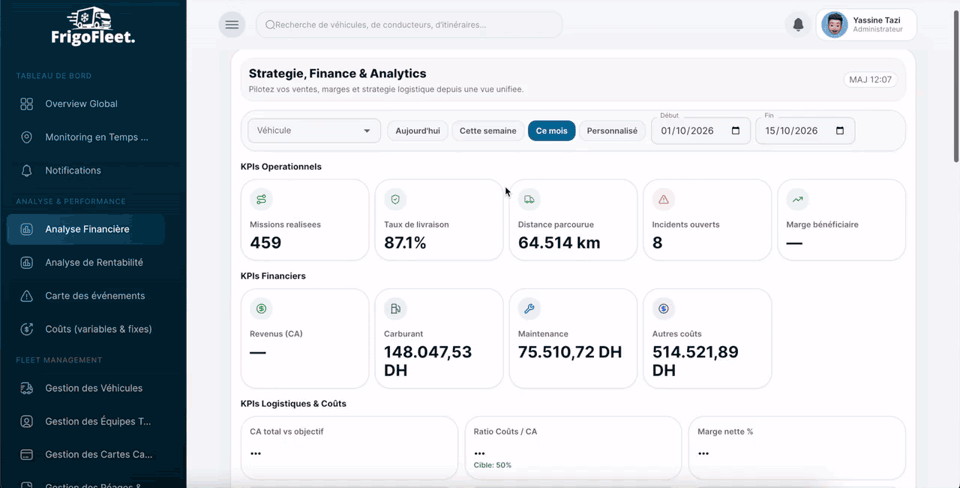960x488 pixels.
Task: Click in the vehicle search field
Action: point(409,25)
